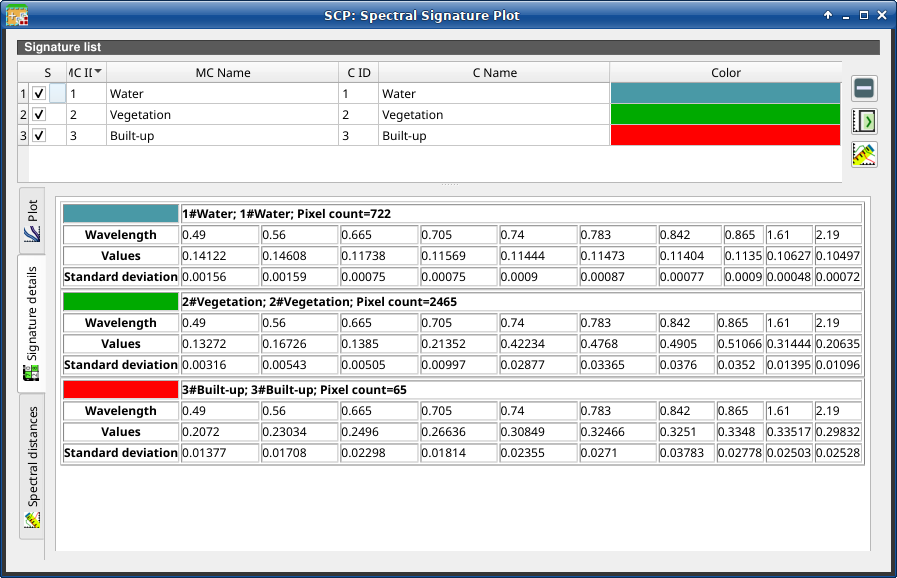Click the Color column header
Image resolution: width=897 pixels, height=578 pixels.
point(725,73)
